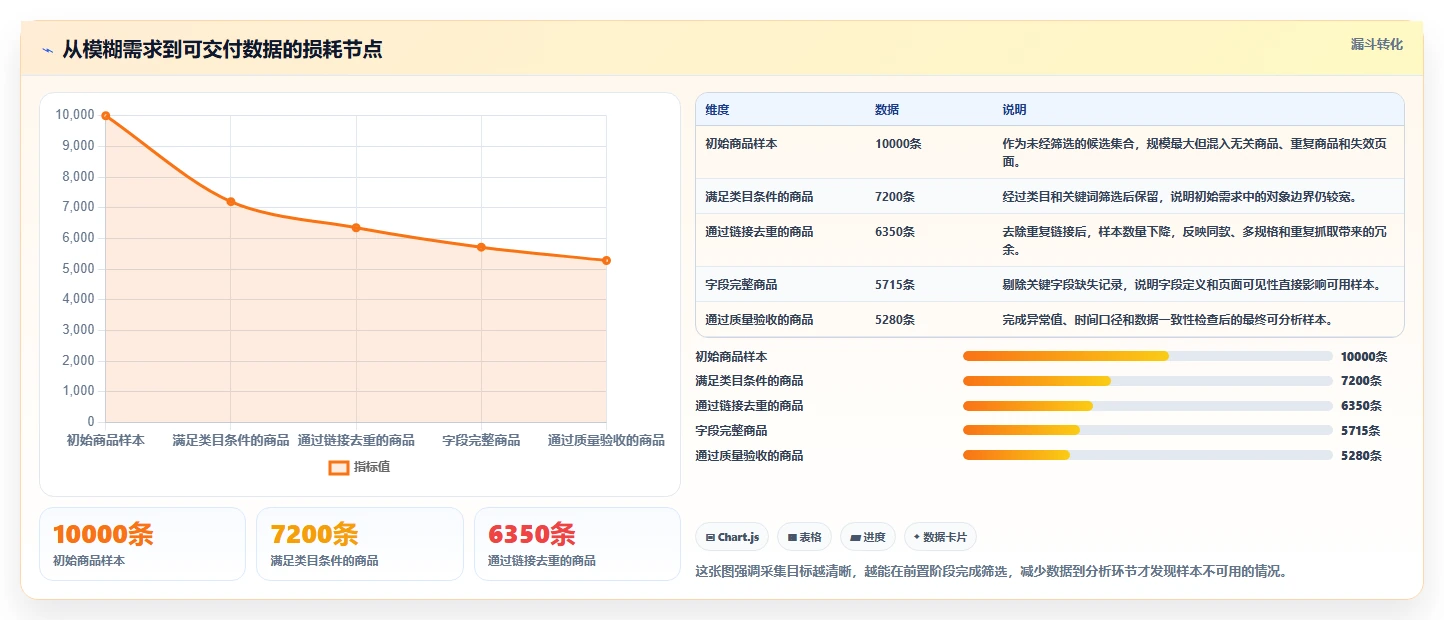
Task: Click the 7200条 summary card
Action: [x=360, y=544]
